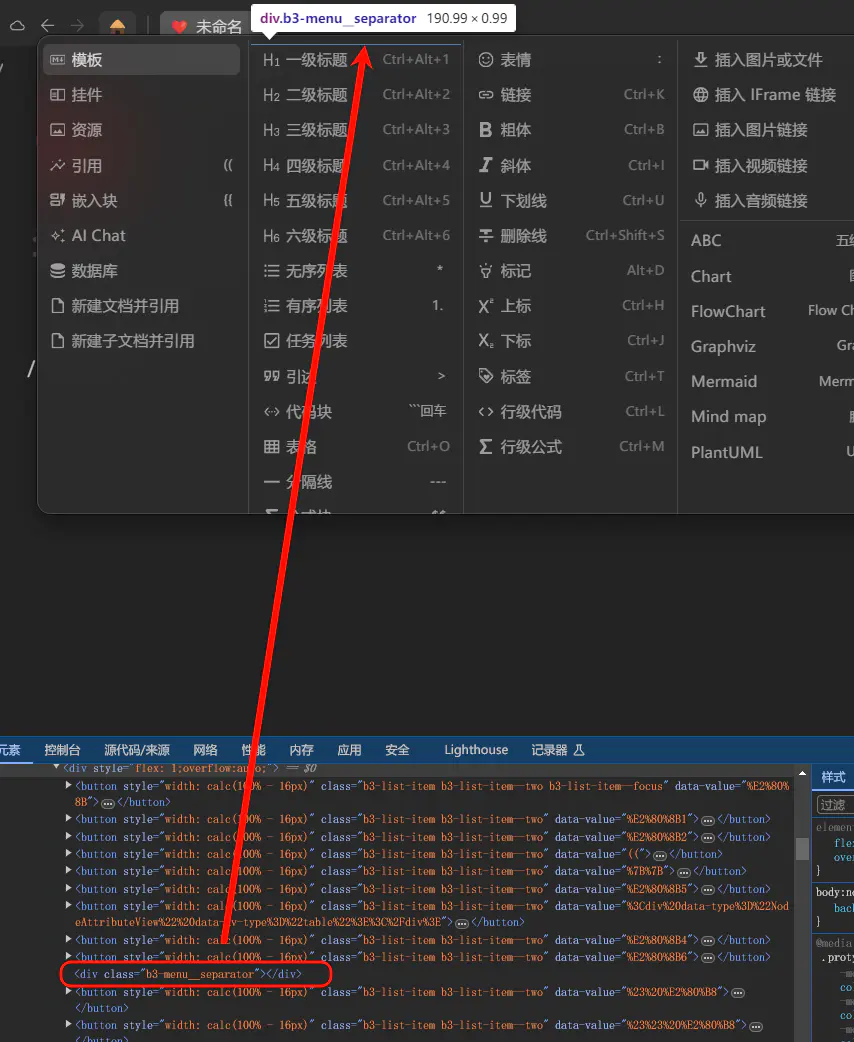Click the 资源 assets image icon

(x=58, y=130)
